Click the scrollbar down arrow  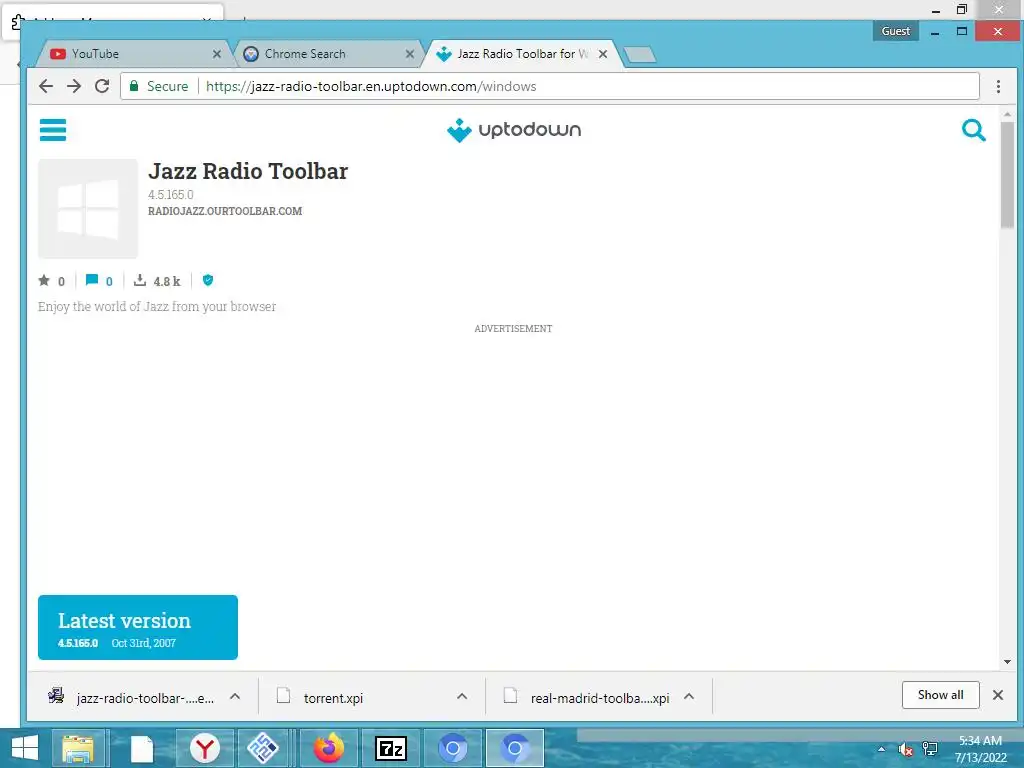click(1007, 662)
